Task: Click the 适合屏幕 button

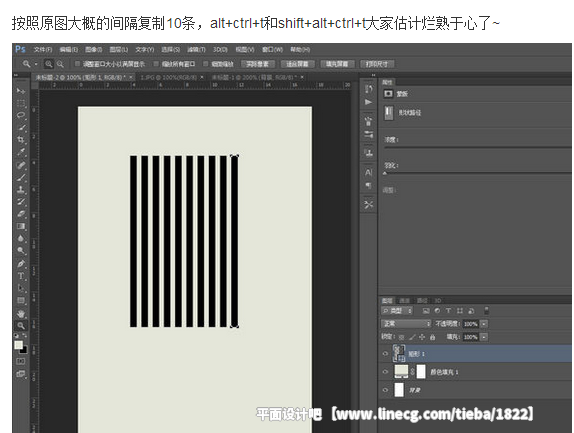Action: [297, 64]
